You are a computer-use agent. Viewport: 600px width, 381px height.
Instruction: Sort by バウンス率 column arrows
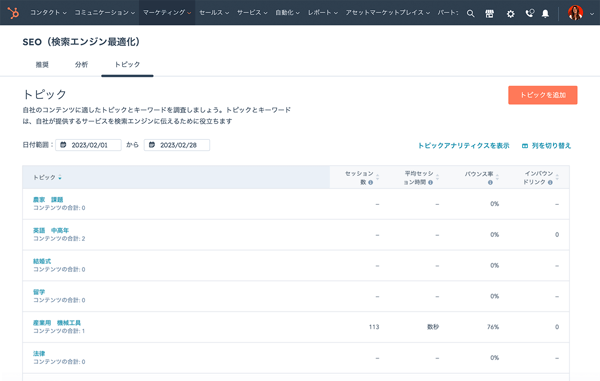pyautogui.click(x=497, y=177)
